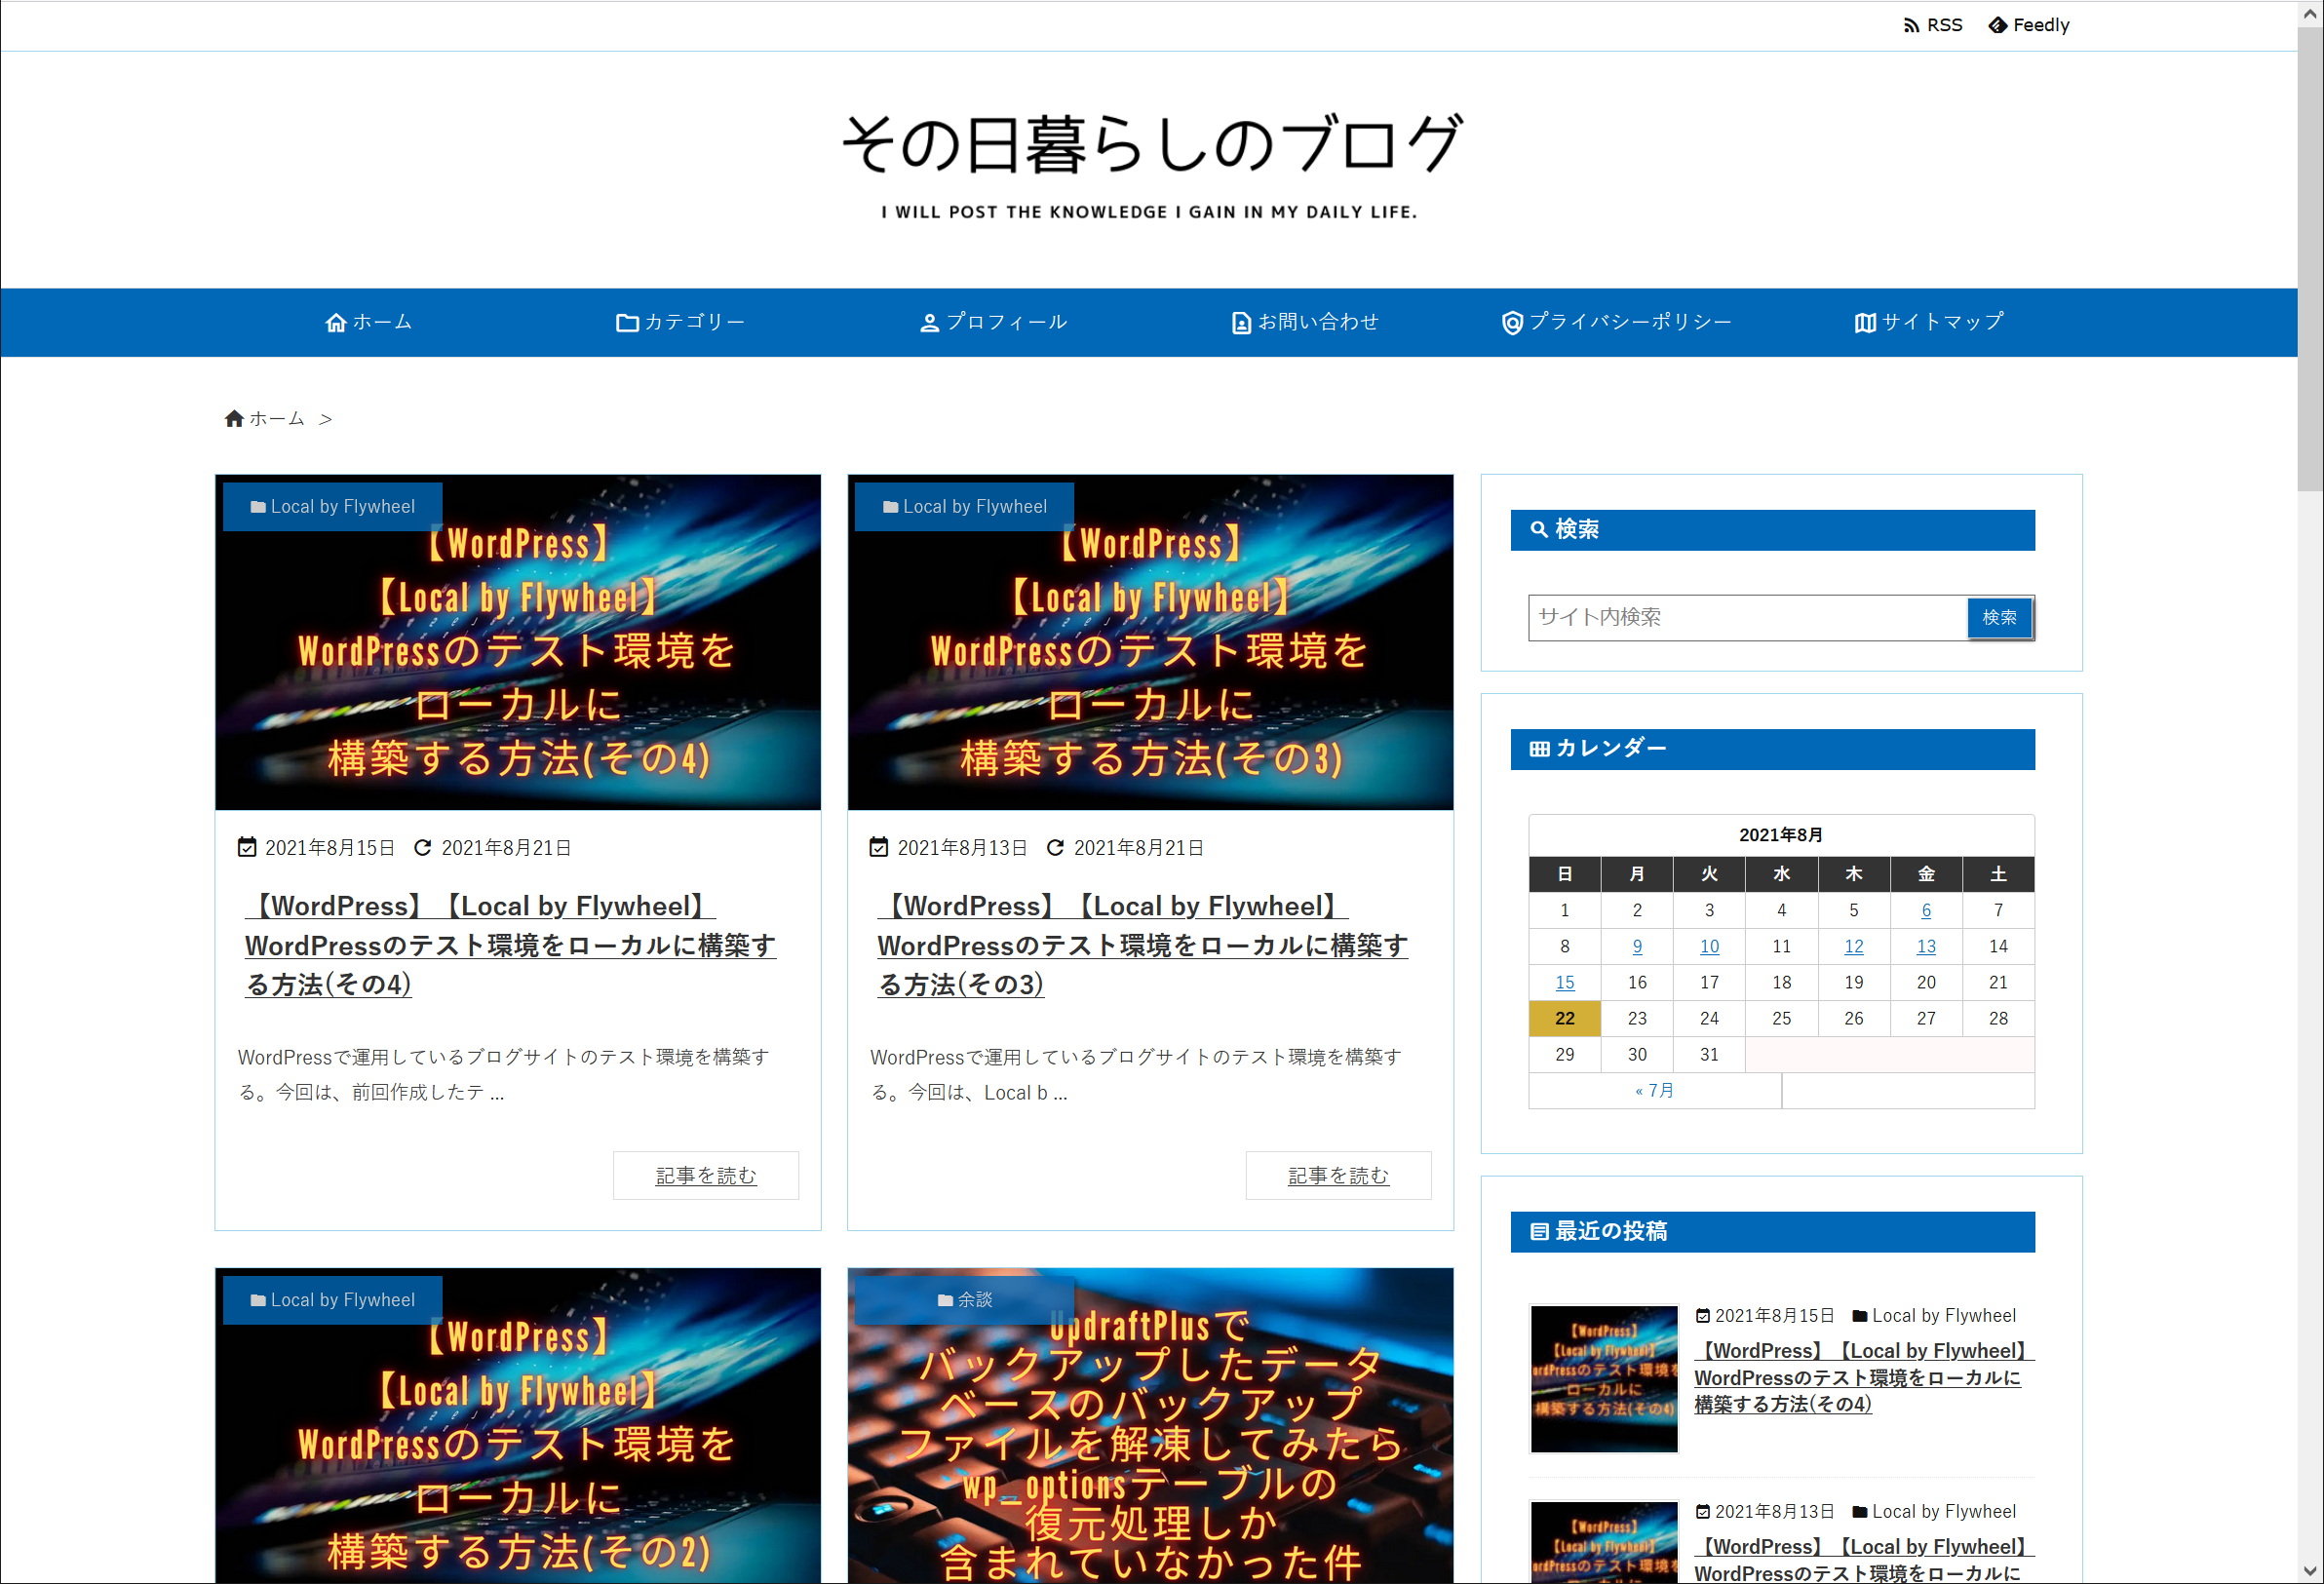Click the calendar icon in カレンダー header
The width and height of the screenshot is (2324, 1584).
pyautogui.click(x=1540, y=748)
